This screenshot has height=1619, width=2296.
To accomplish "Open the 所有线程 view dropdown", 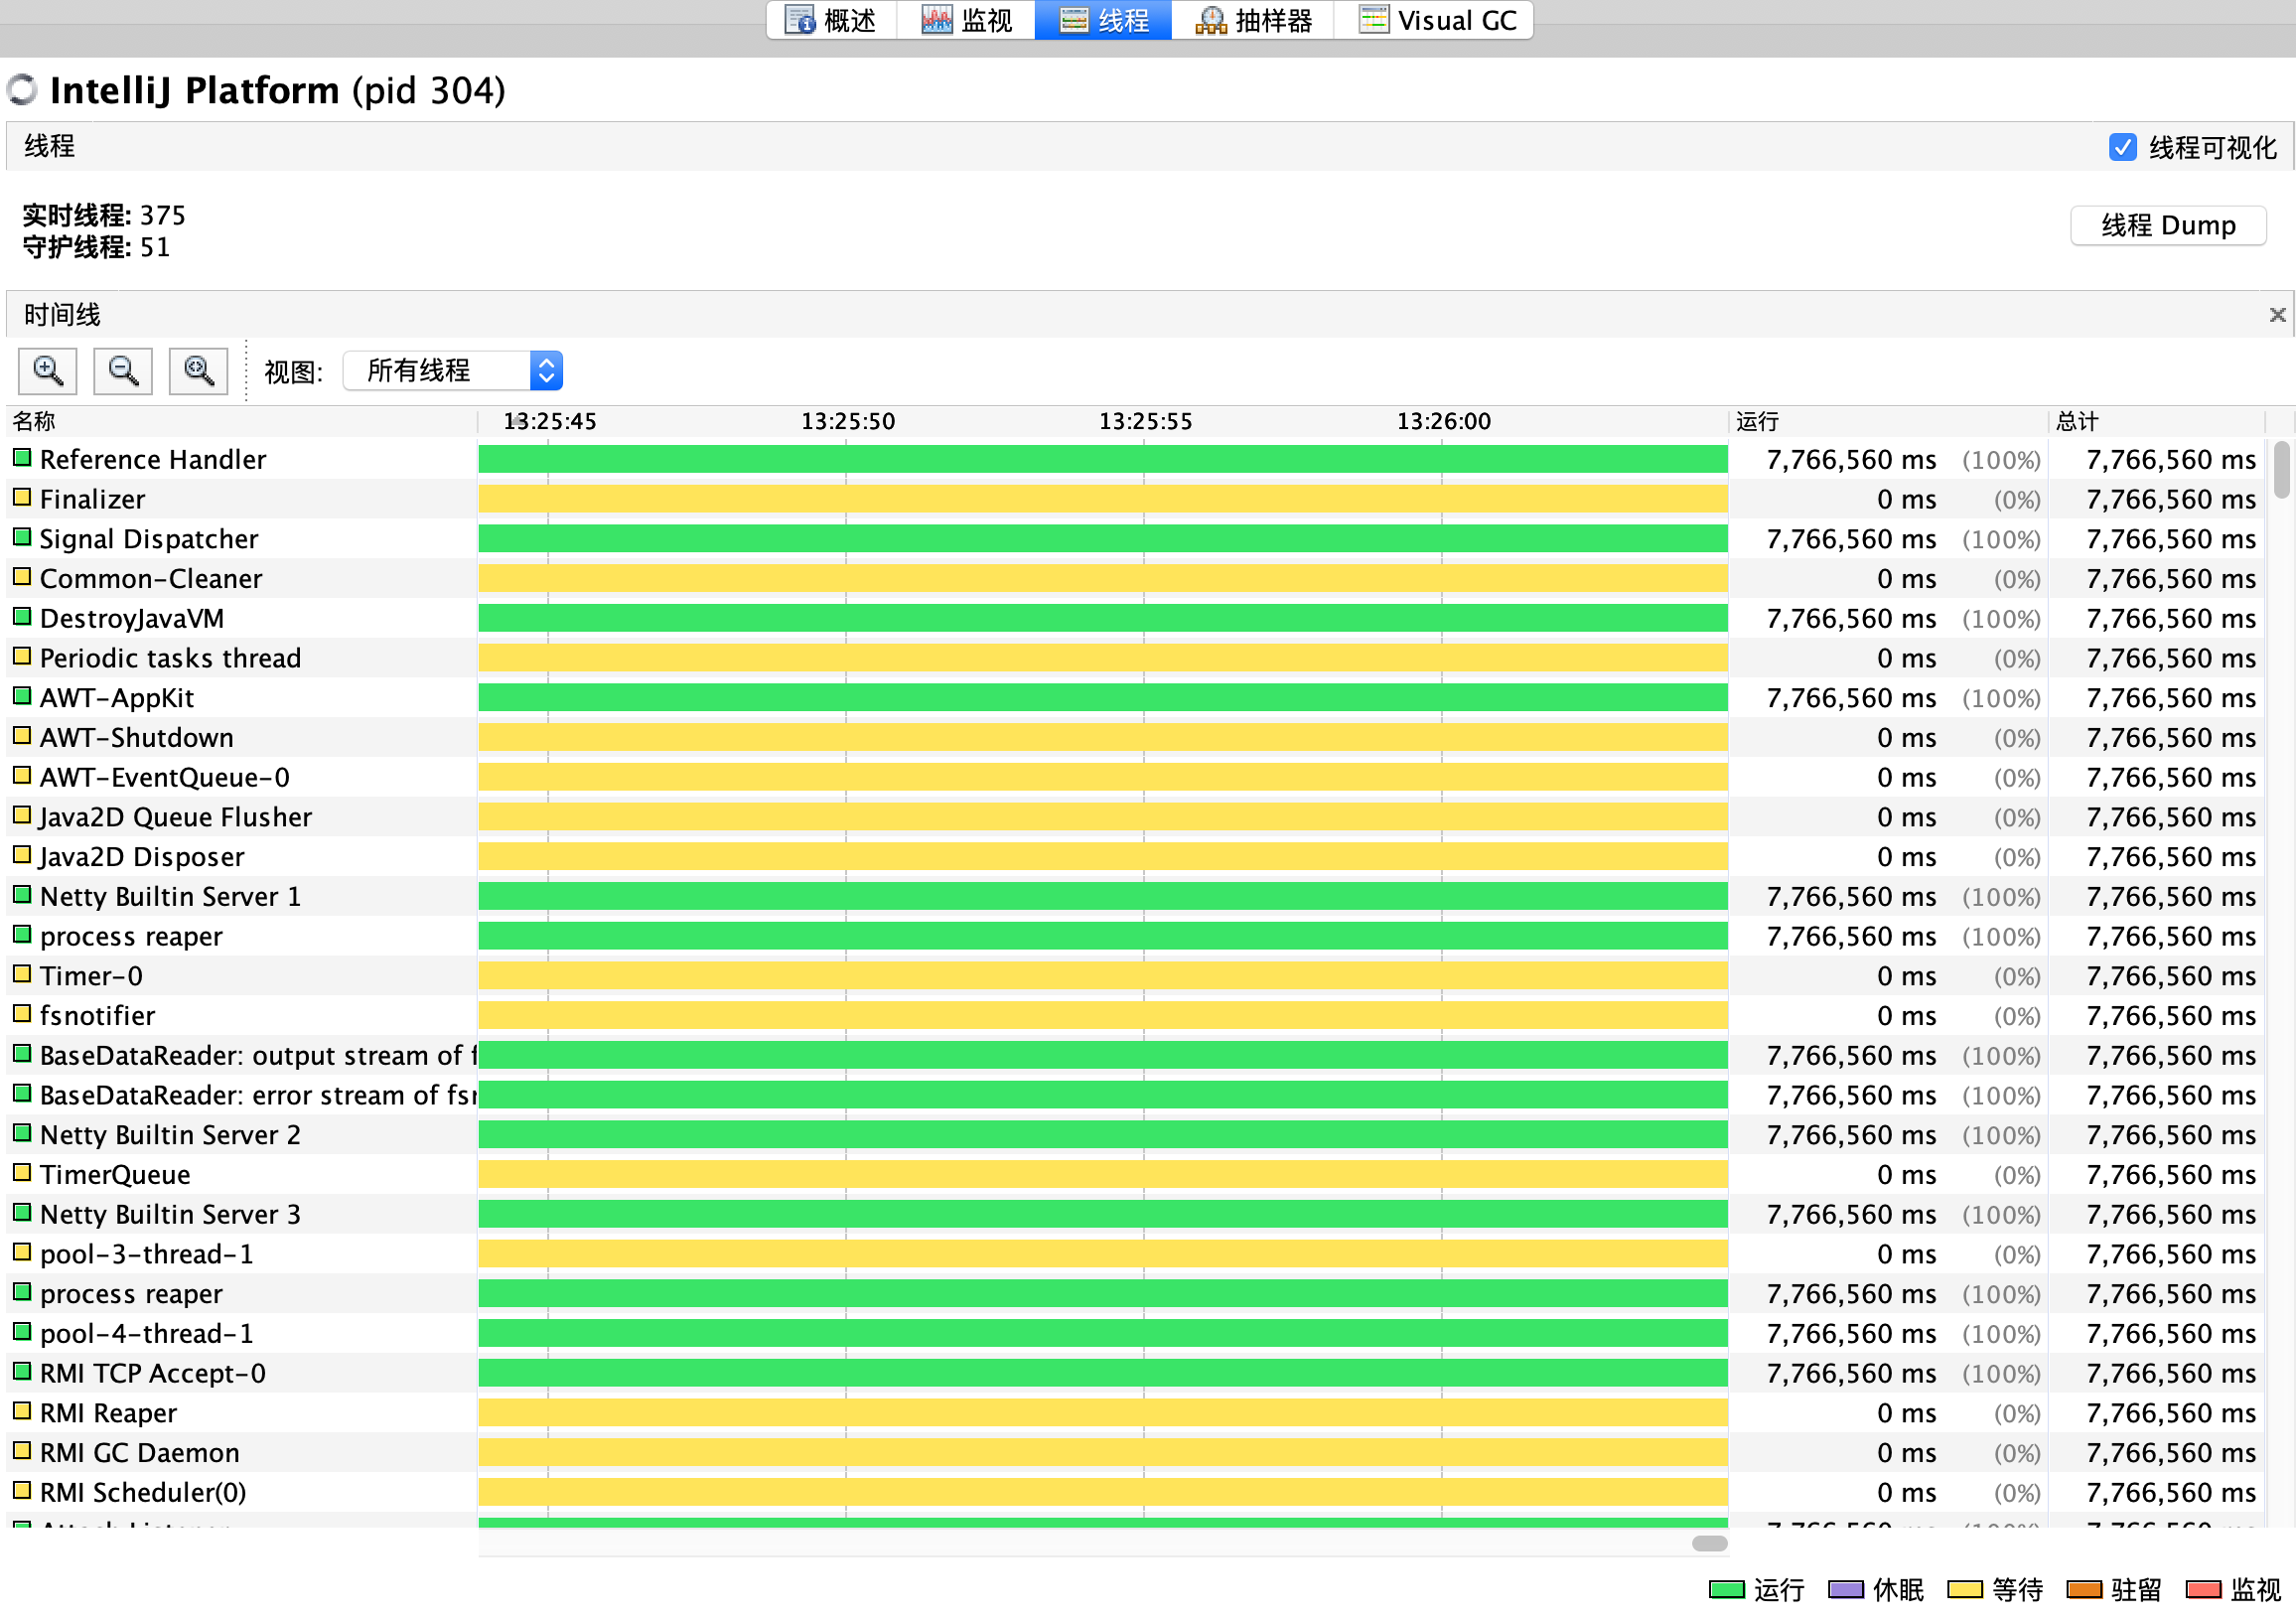I will pyautogui.click(x=453, y=371).
